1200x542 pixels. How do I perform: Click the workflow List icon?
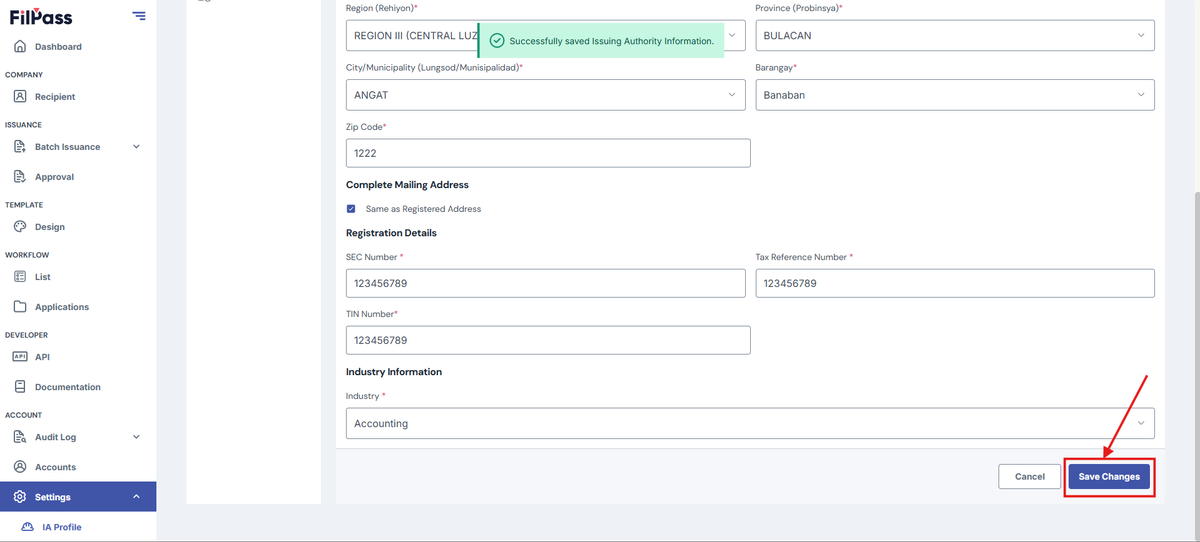click(x=20, y=277)
